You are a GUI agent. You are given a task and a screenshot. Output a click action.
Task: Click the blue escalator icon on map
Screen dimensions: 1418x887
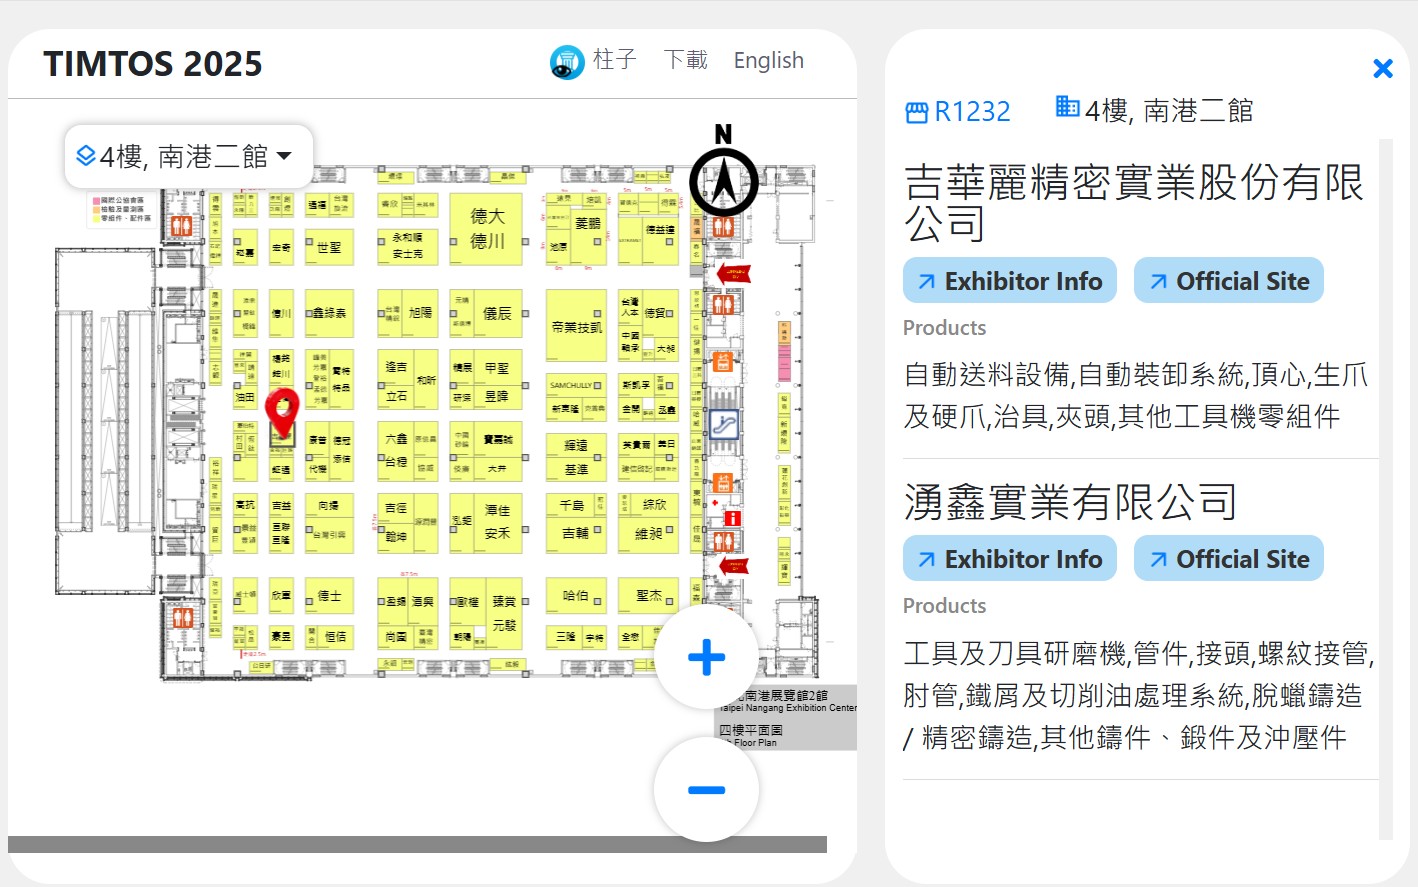click(724, 425)
